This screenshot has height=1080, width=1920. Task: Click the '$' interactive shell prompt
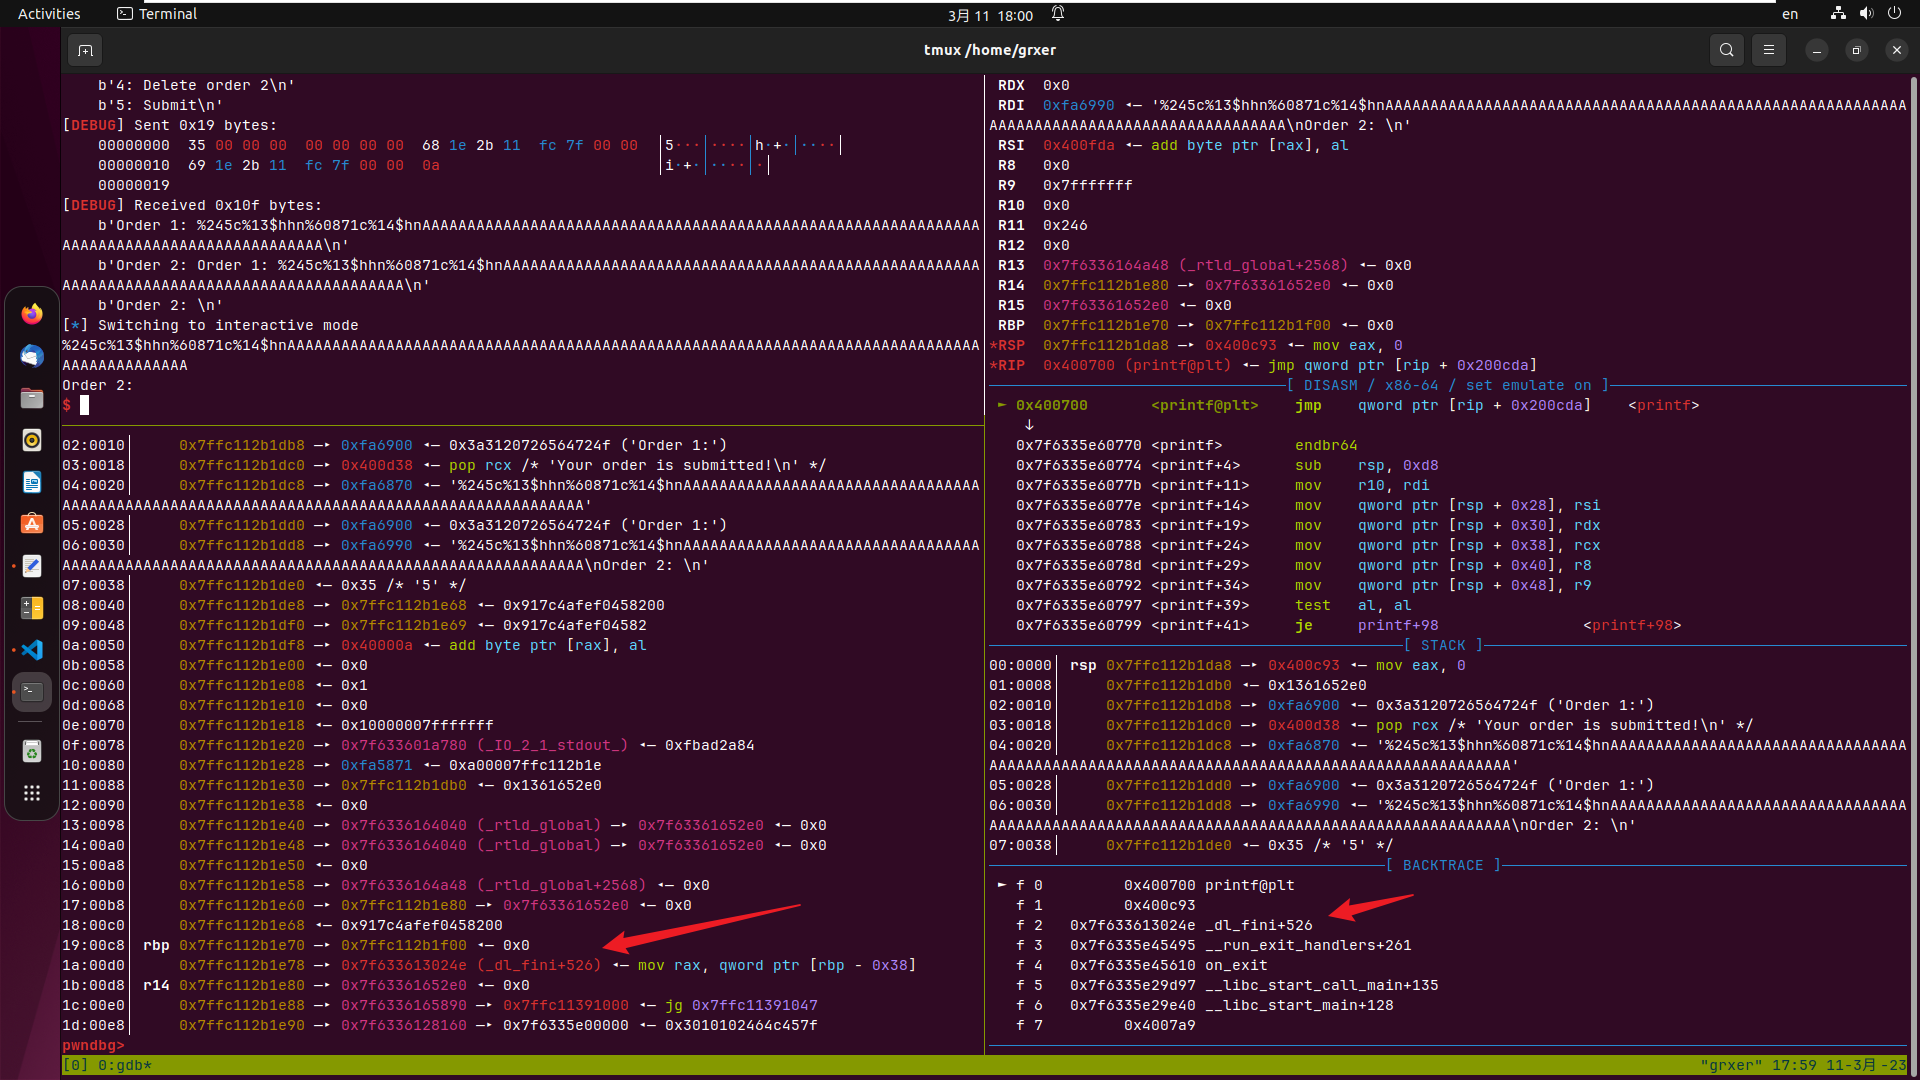point(67,405)
